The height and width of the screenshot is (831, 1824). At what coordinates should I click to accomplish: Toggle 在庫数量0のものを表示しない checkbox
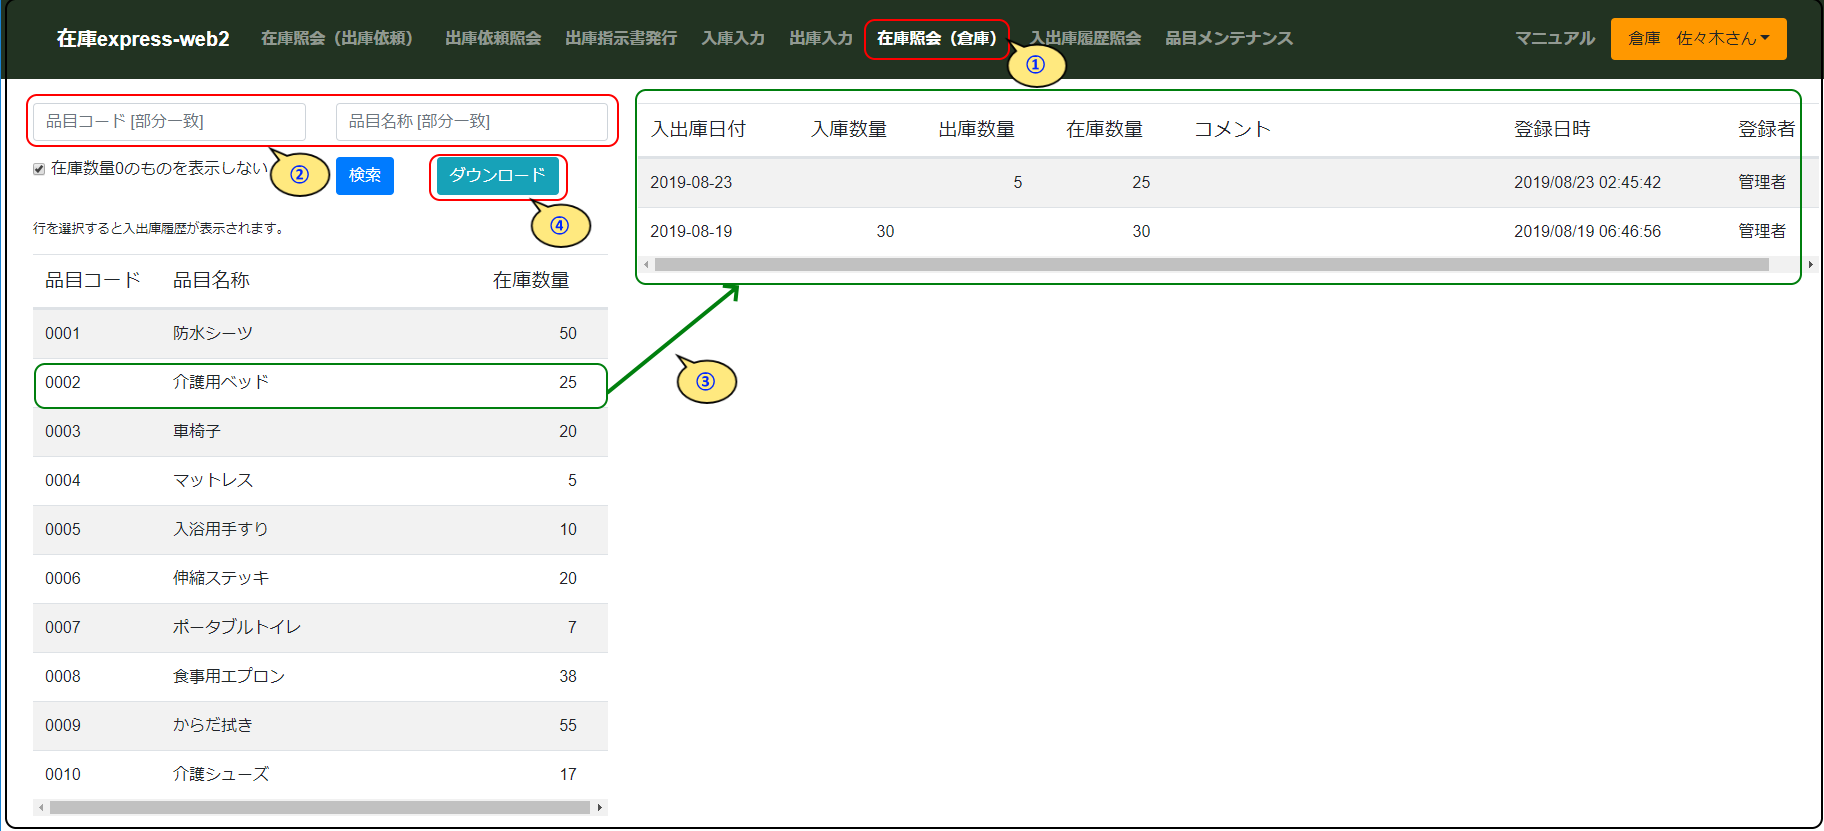point(39,169)
